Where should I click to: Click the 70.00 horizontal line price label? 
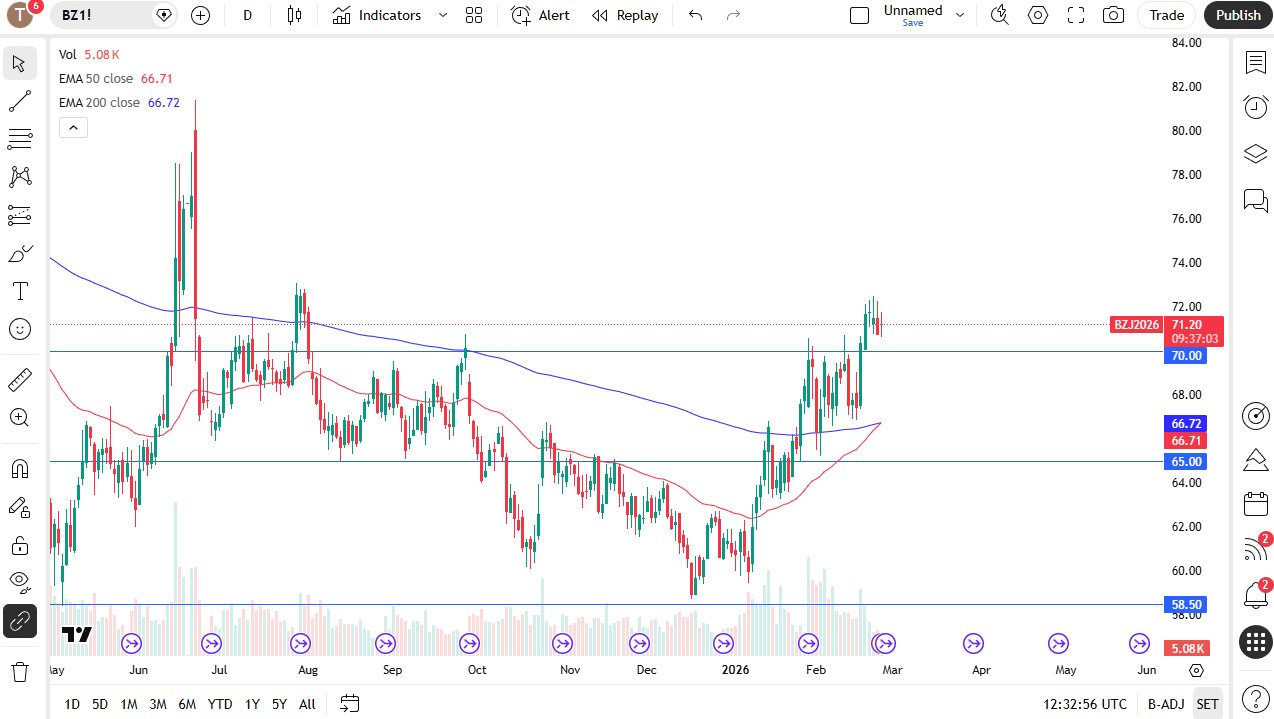(1186, 355)
